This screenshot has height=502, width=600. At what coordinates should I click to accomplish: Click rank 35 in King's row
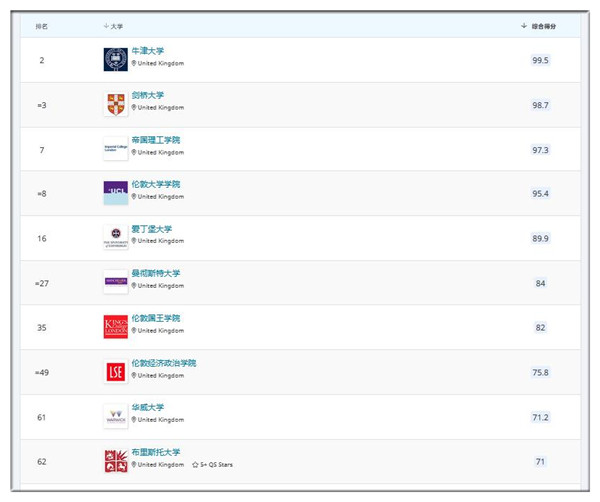[42, 328]
